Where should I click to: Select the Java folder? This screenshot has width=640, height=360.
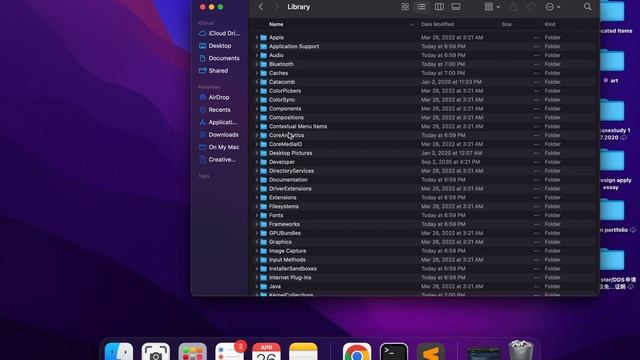(424, 287)
